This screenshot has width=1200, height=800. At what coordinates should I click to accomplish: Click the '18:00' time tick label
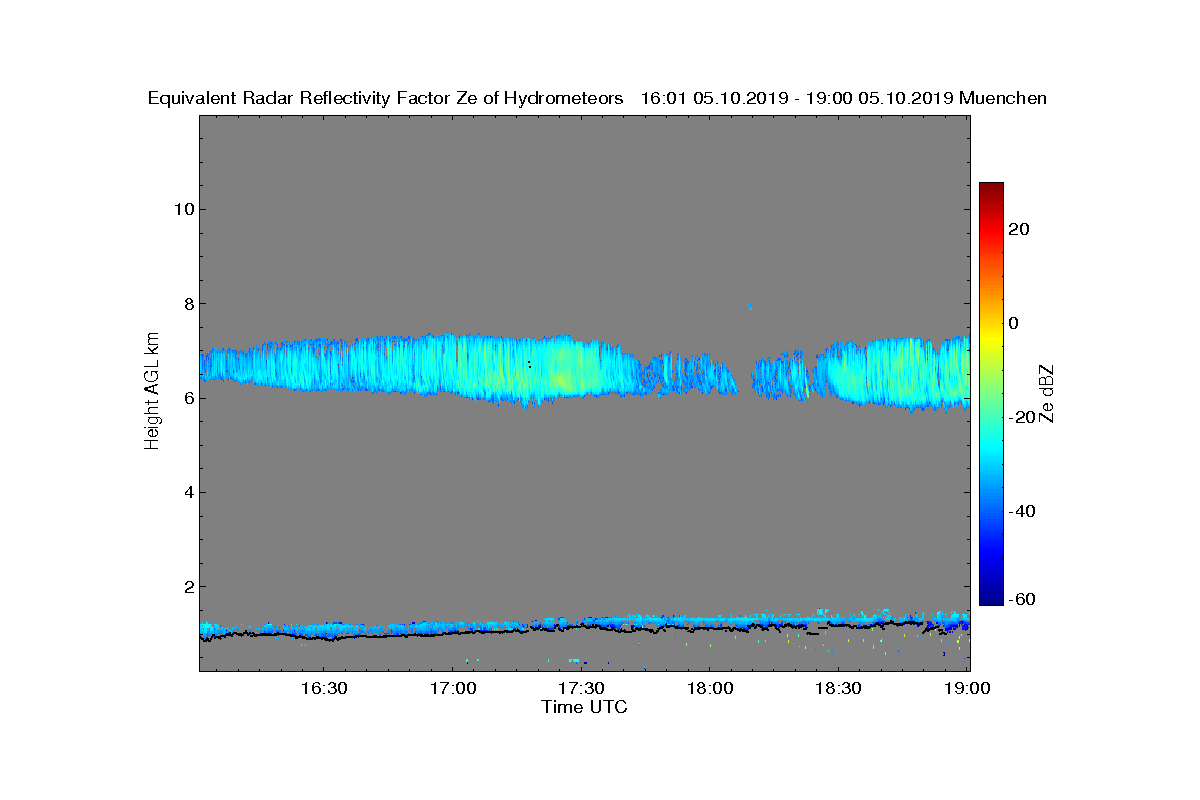(710, 688)
